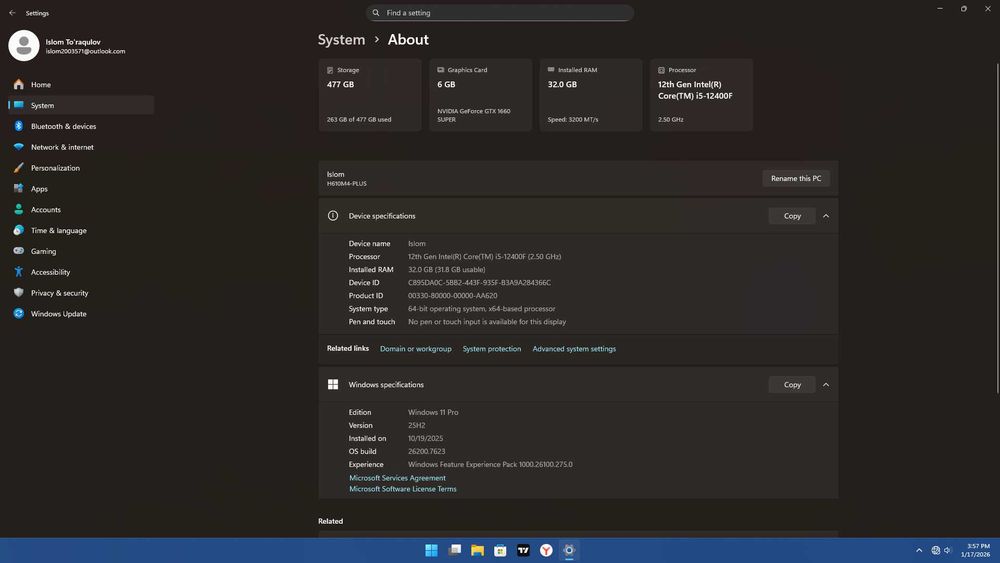Viewport: 1000px width, 563px height.
Task: Click the Windows specifications logo icon
Action: [x=333, y=384]
